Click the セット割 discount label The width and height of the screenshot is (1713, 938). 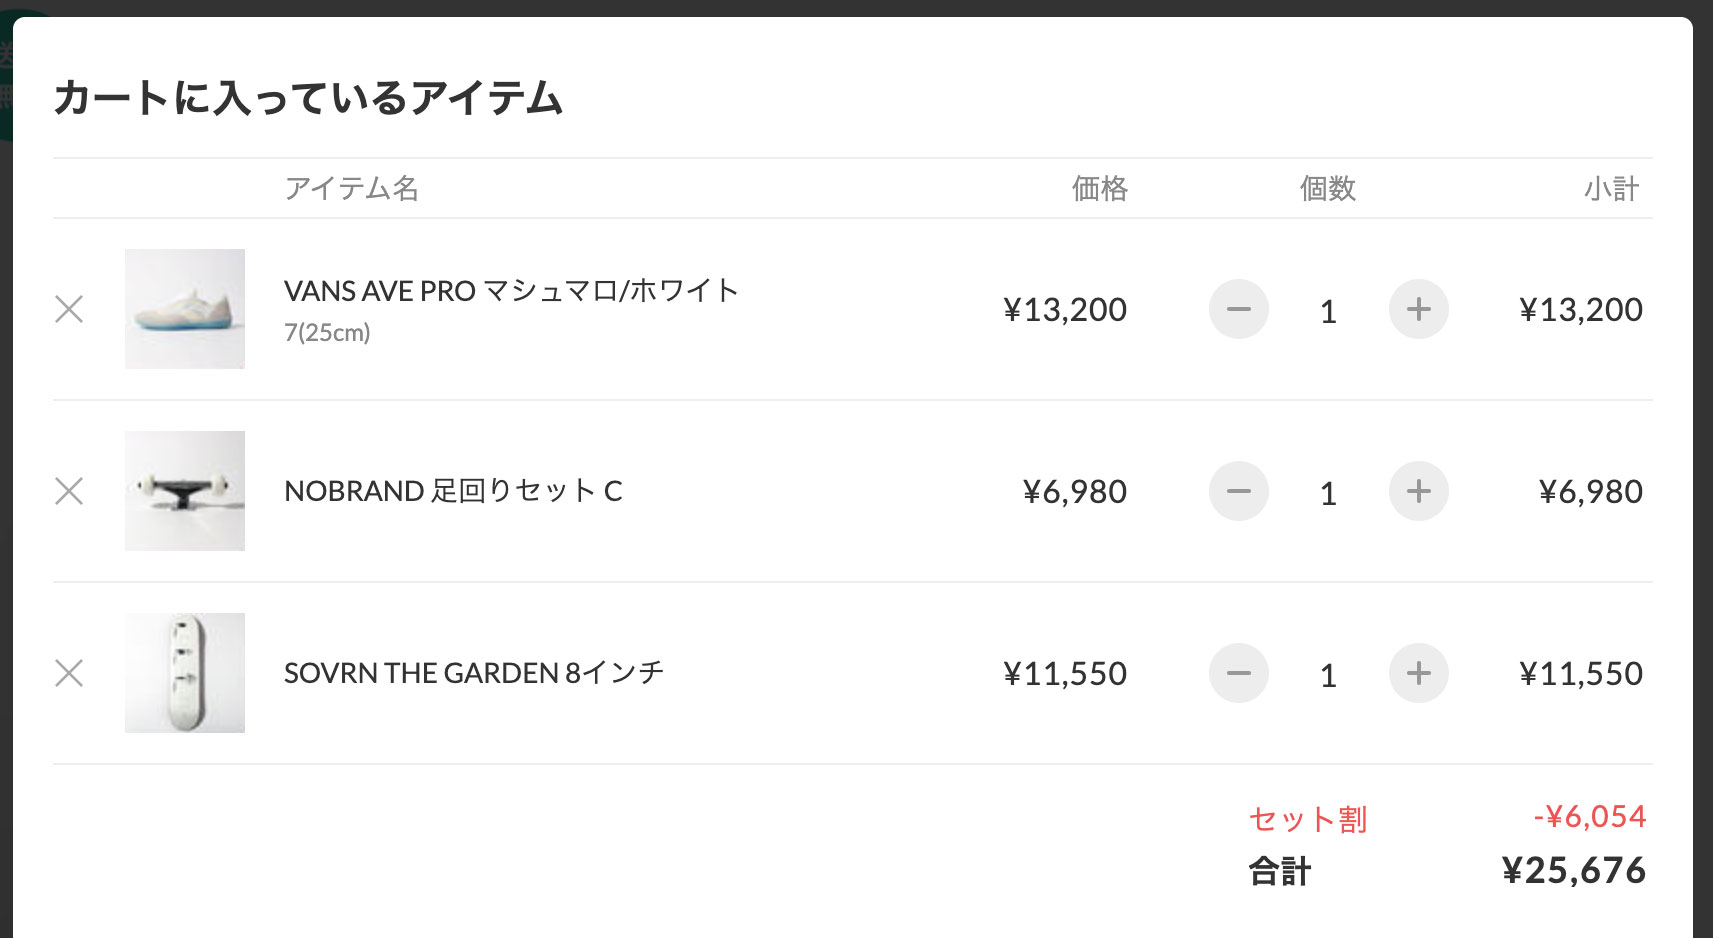click(1307, 819)
